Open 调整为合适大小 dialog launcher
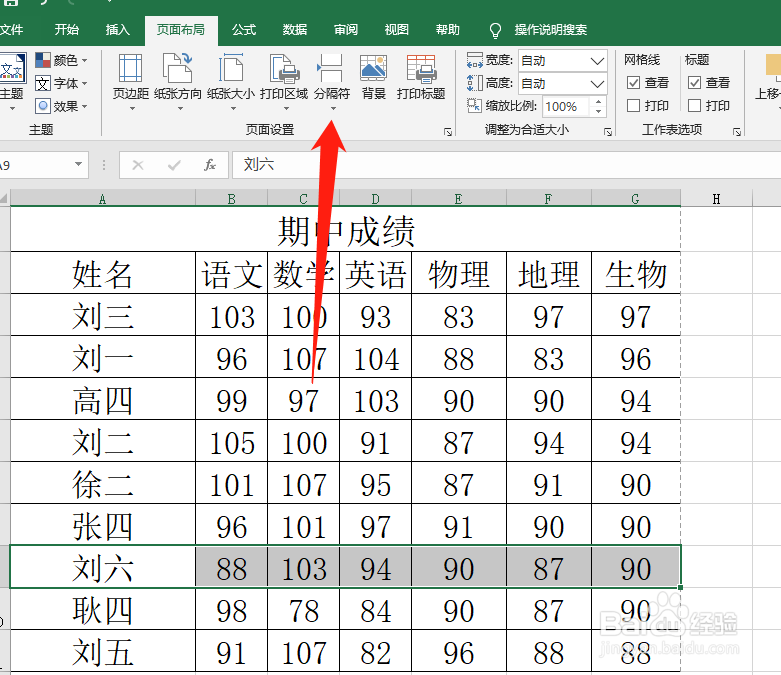This screenshot has height=675, width=781. point(608,132)
